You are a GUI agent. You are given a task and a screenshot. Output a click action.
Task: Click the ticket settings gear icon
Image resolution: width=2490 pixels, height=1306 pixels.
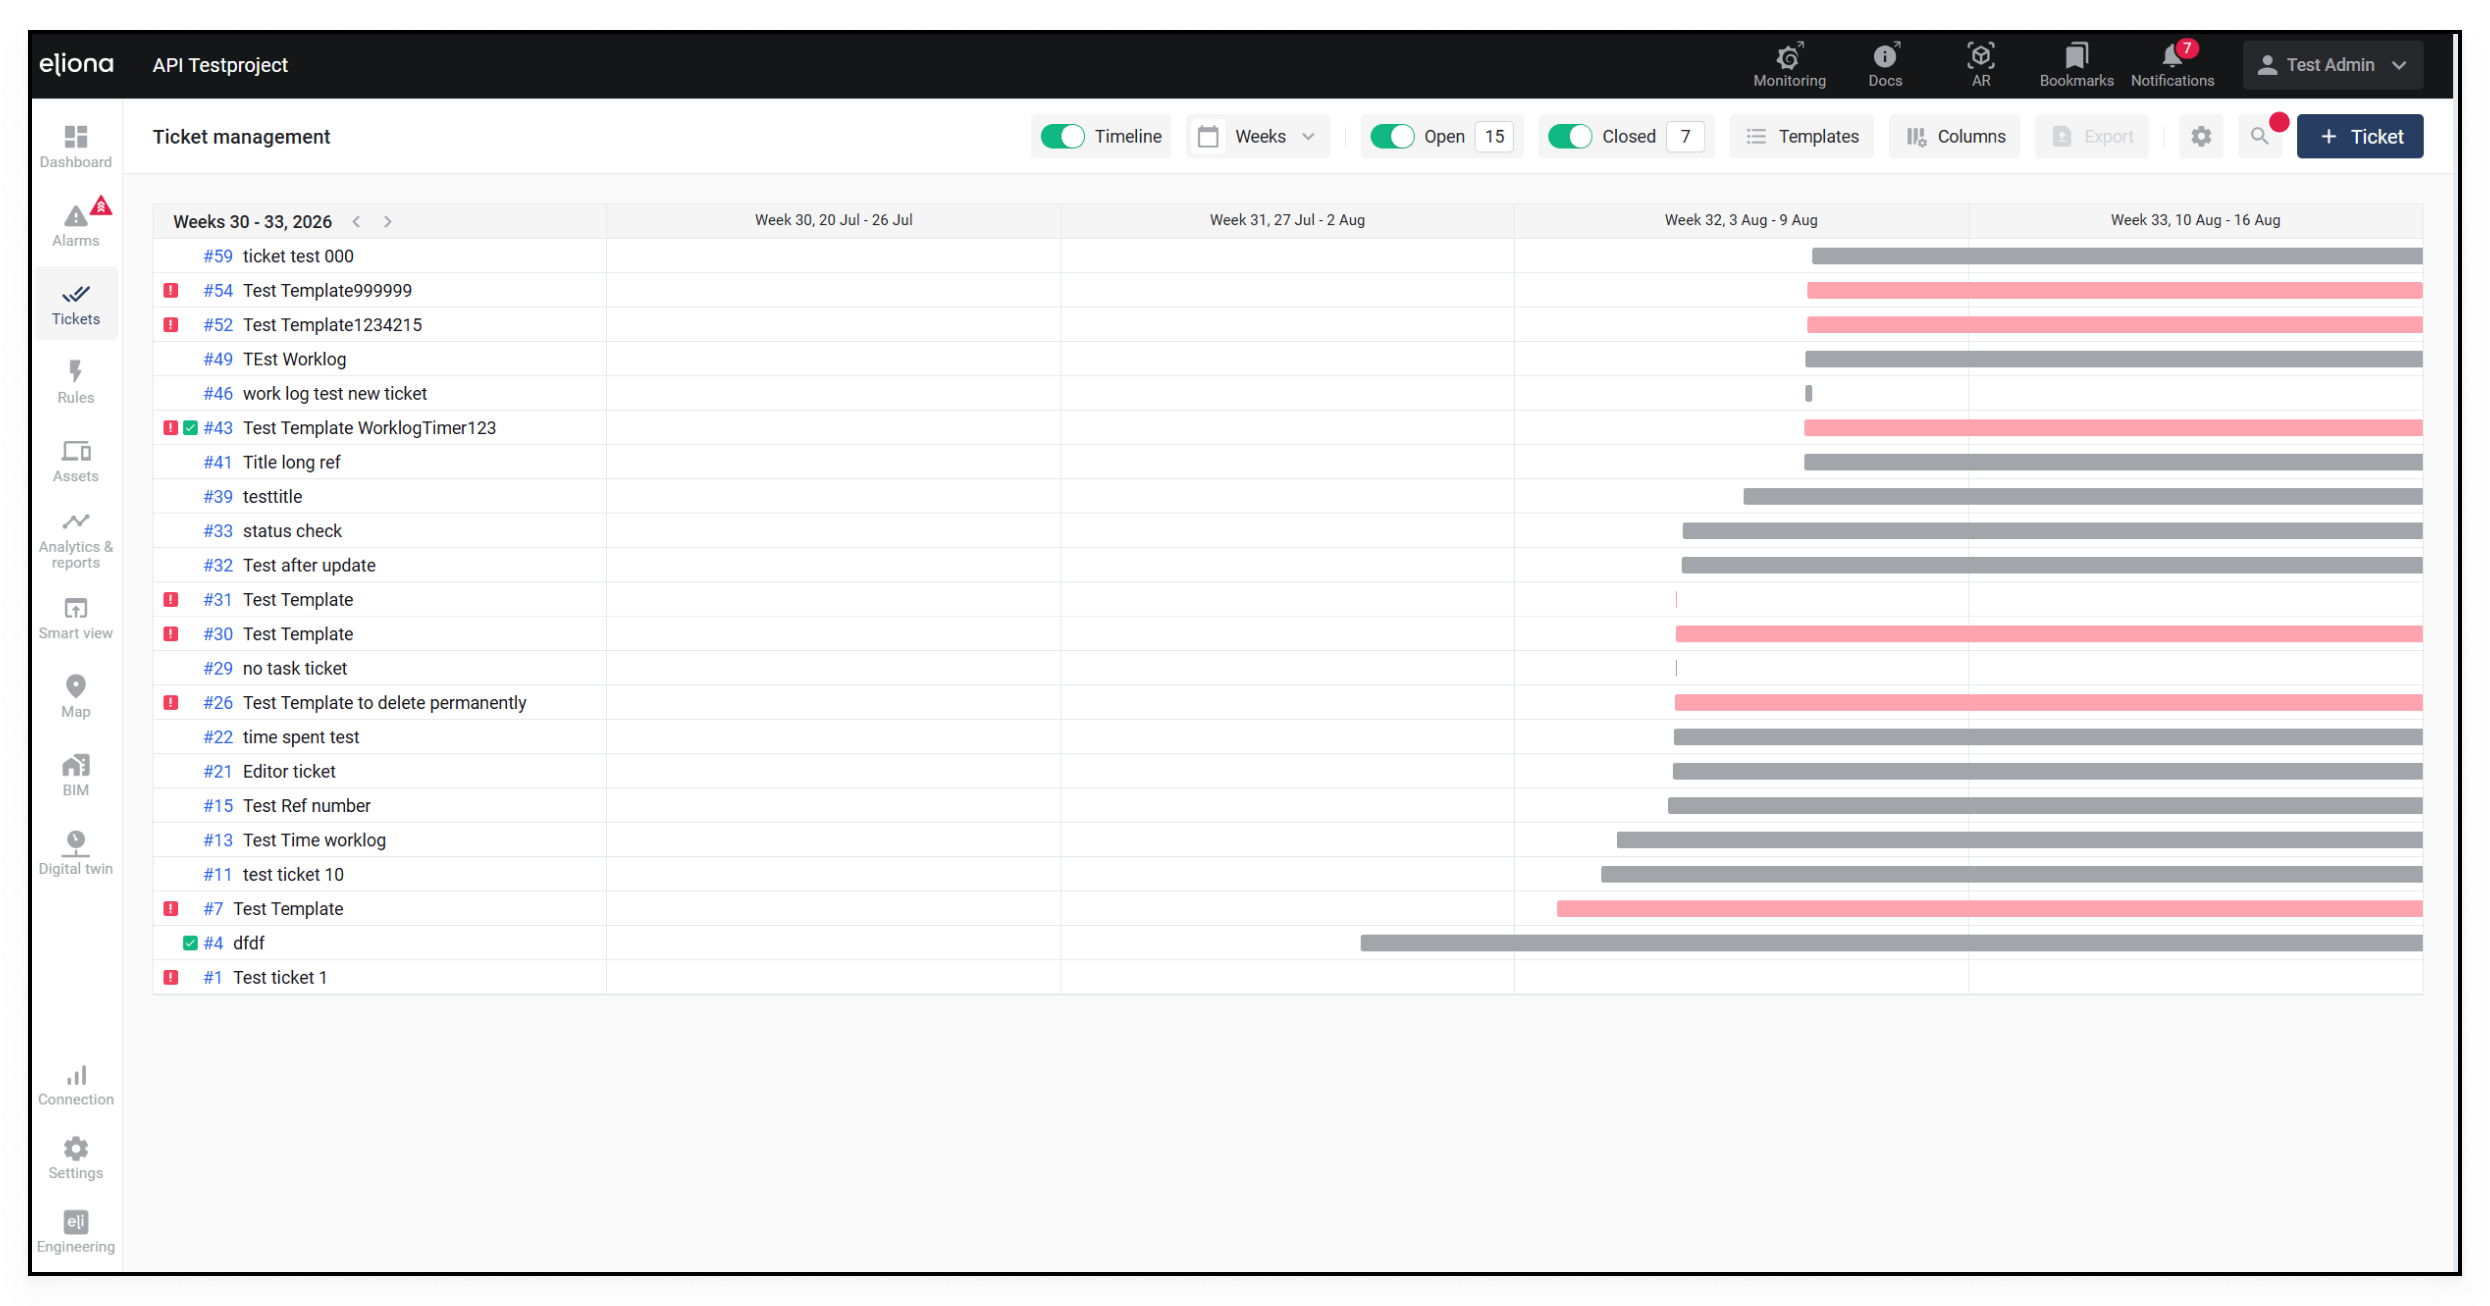[x=2201, y=137]
